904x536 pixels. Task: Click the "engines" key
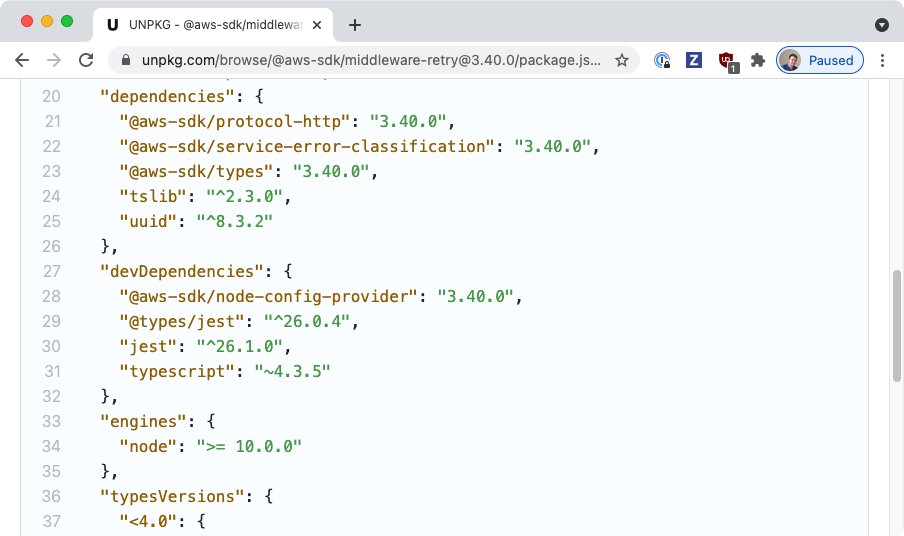pos(144,421)
